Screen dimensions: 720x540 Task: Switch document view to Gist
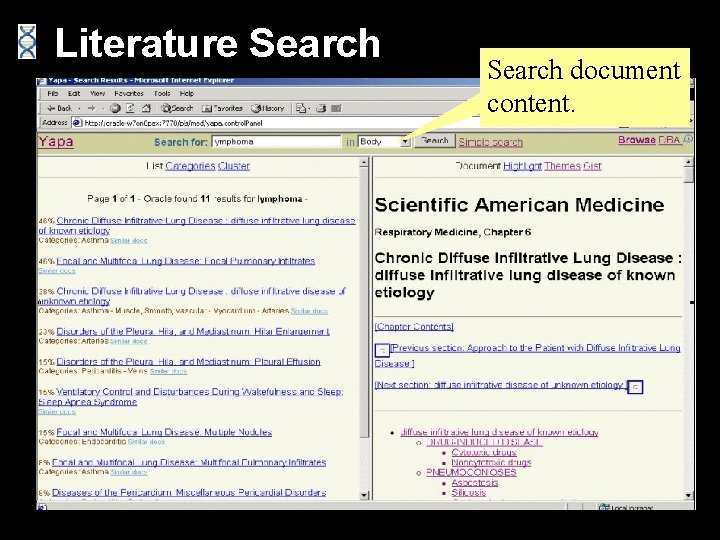tap(592, 166)
